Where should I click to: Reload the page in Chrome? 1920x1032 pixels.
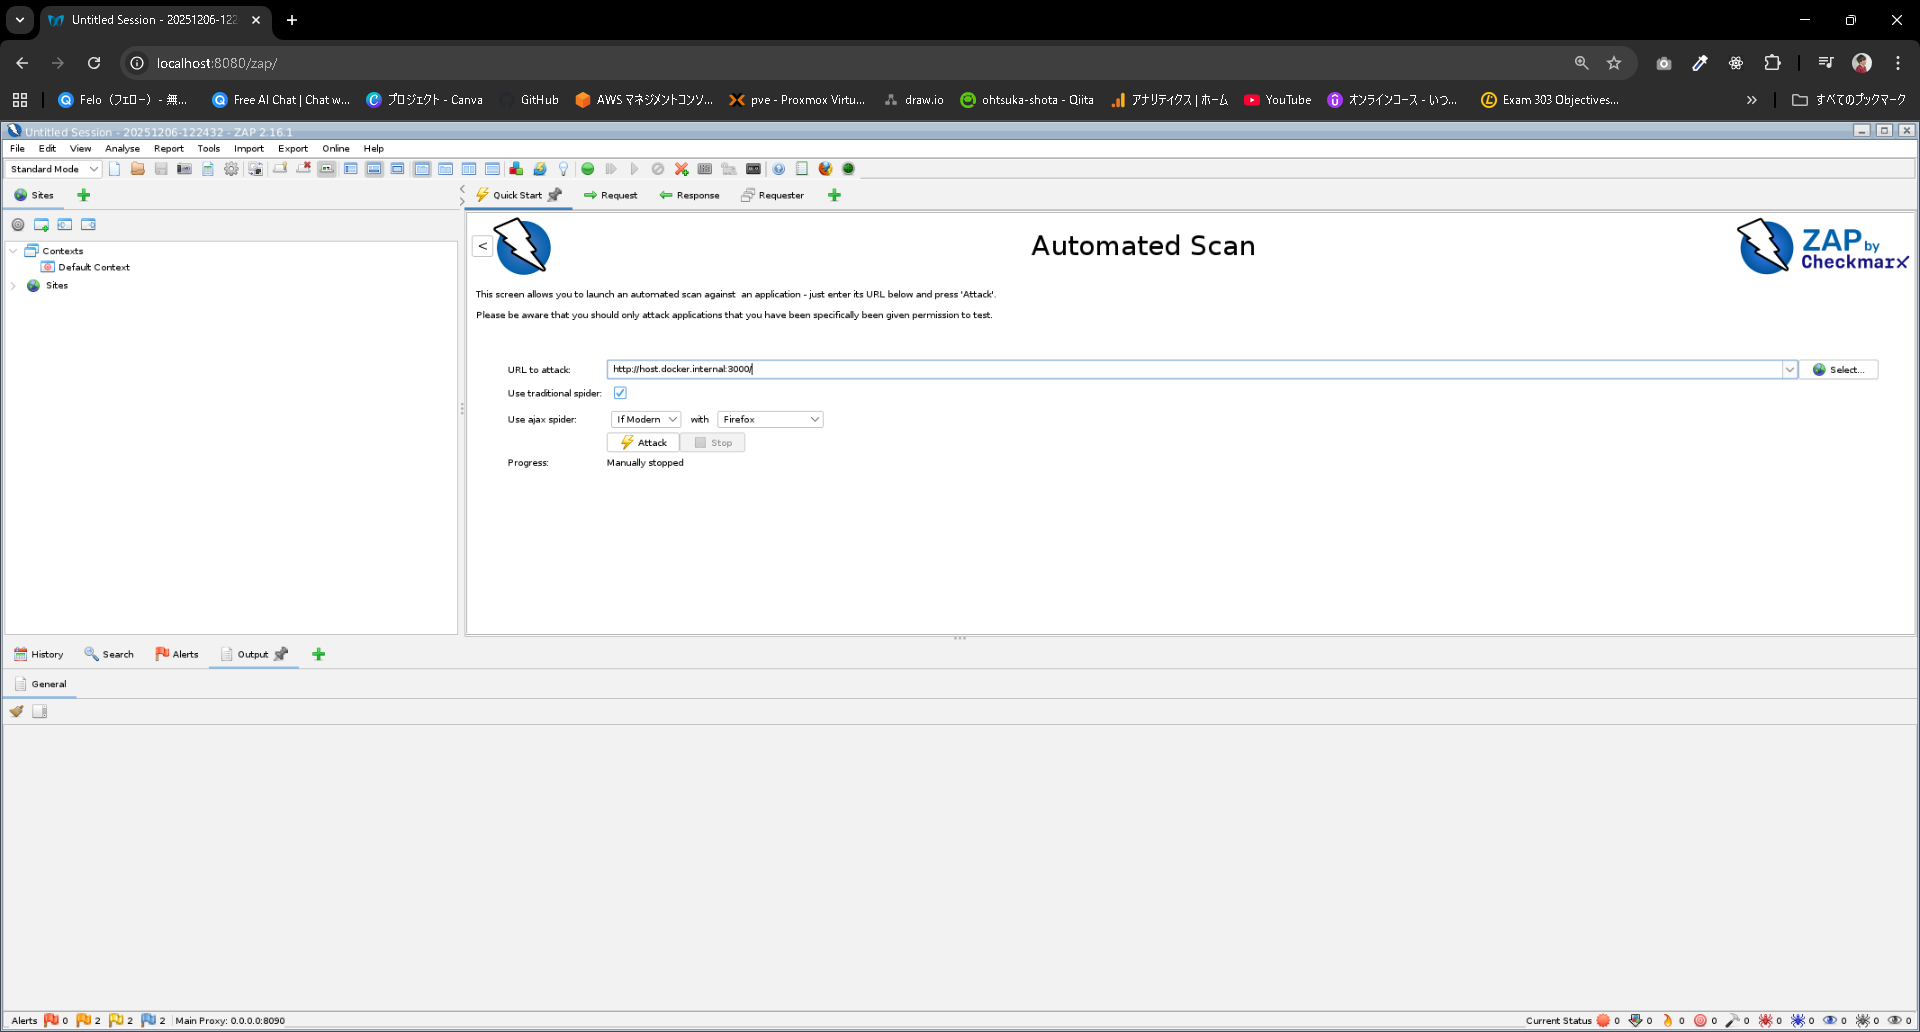coord(94,63)
